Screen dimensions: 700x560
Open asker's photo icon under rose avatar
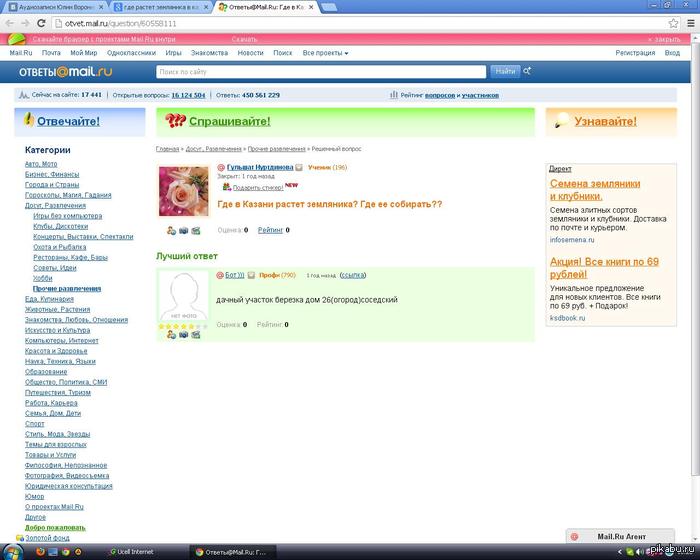pyautogui.click(x=183, y=230)
